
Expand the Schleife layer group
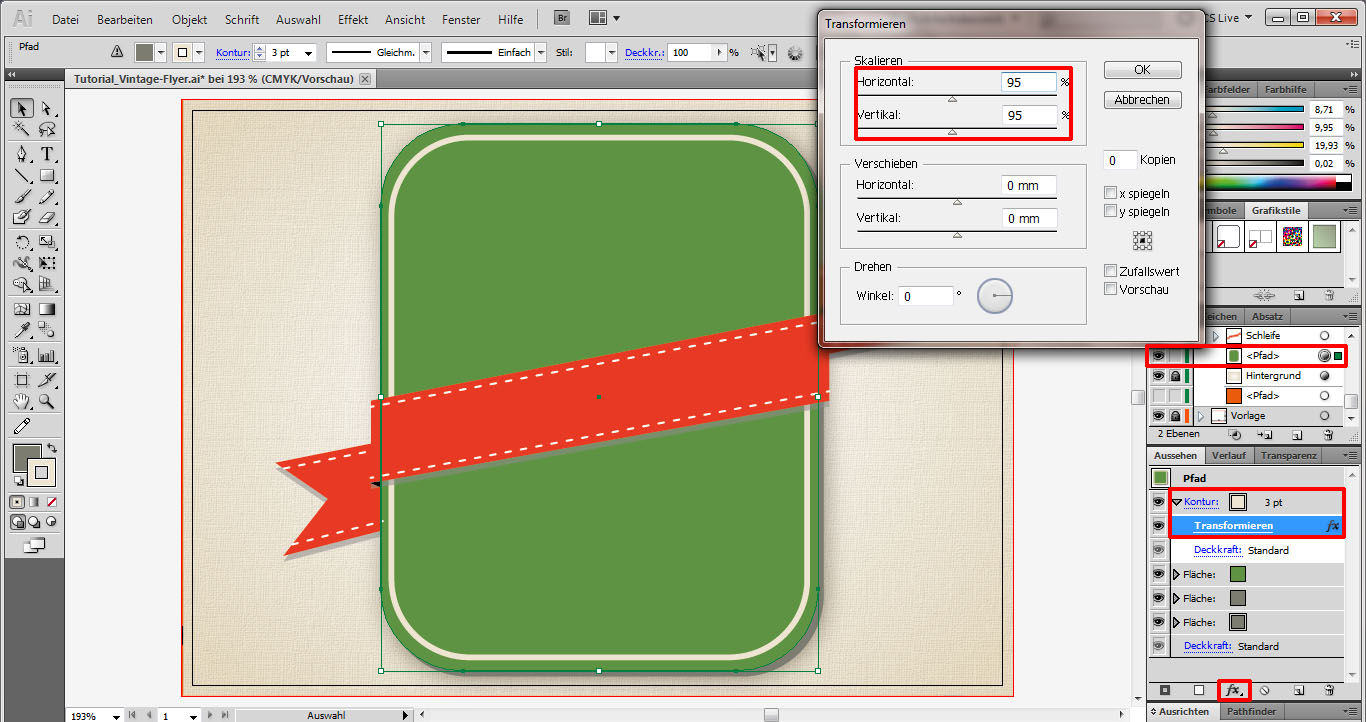click(x=1216, y=336)
